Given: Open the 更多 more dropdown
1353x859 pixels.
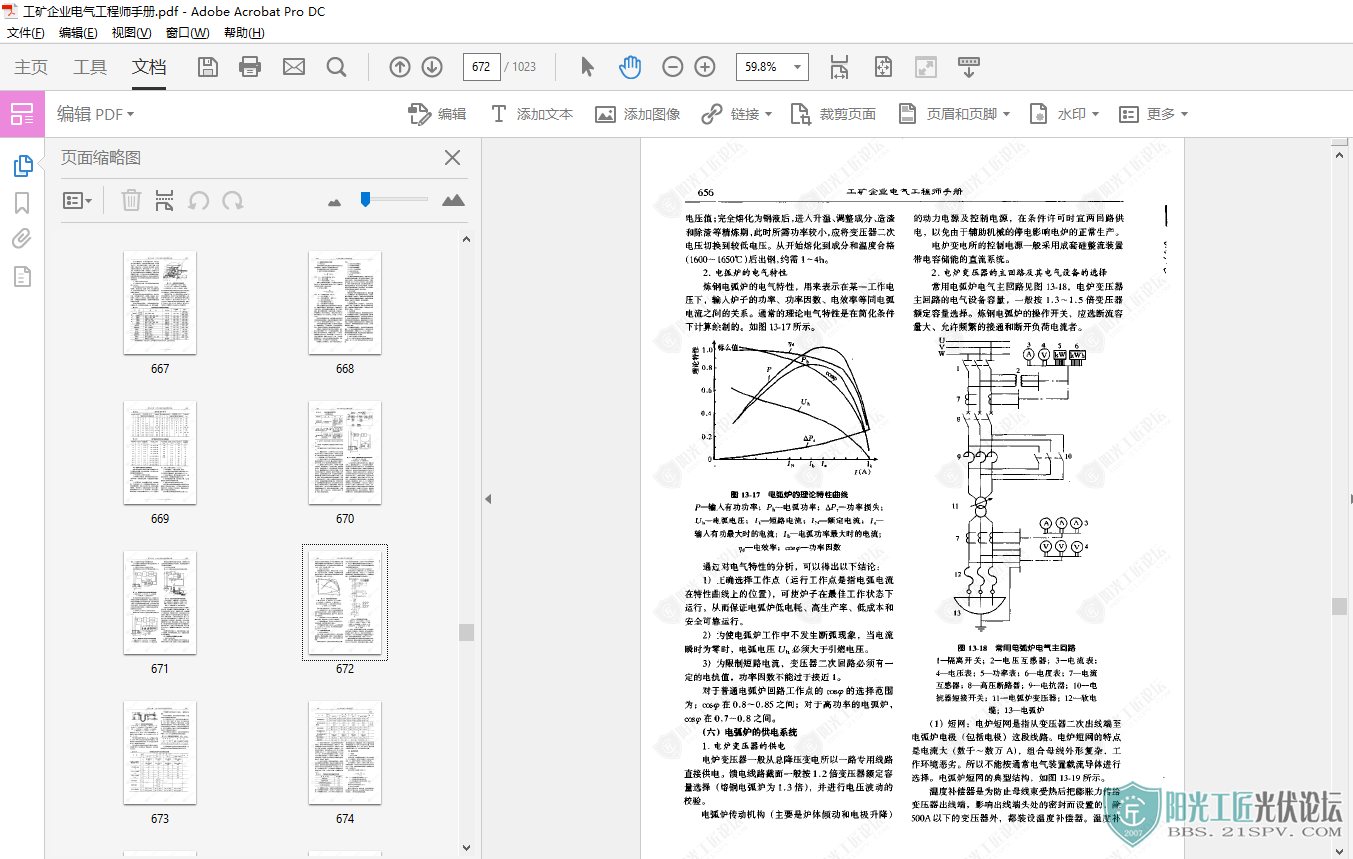Looking at the screenshot, I should (1153, 114).
